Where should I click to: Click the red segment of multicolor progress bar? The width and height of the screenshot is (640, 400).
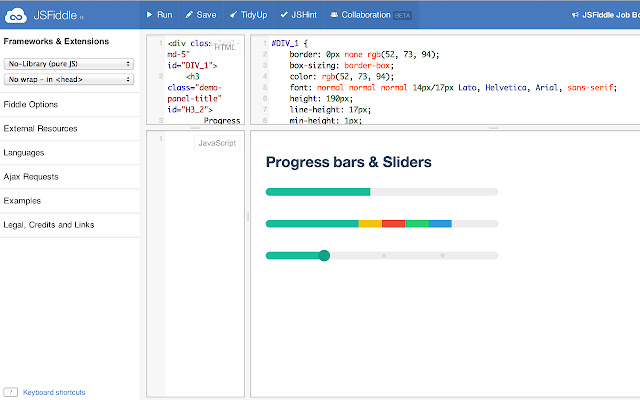click(x=393, y=223)
